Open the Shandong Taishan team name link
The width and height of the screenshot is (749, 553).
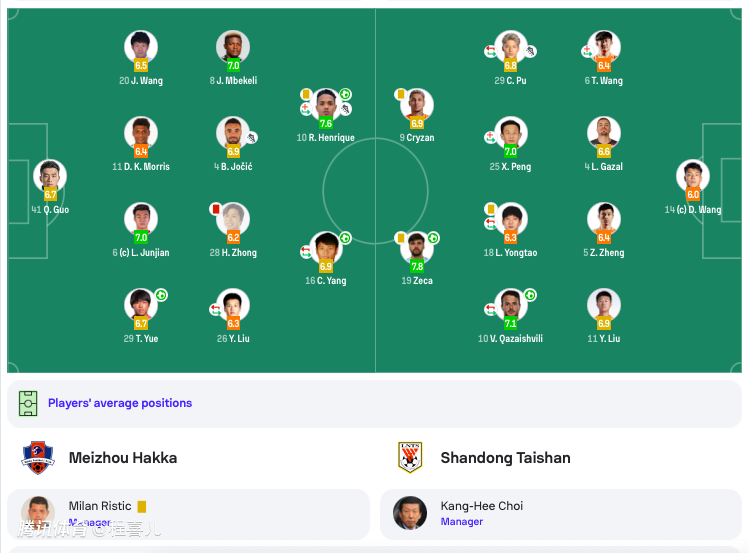(x=505, y=458)
